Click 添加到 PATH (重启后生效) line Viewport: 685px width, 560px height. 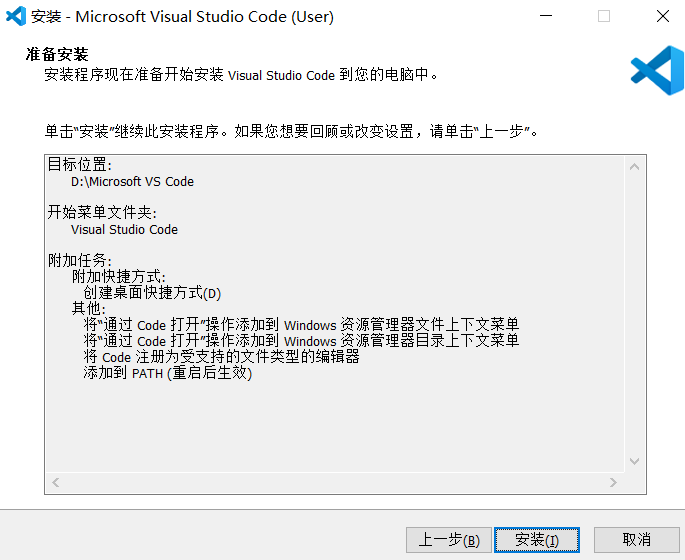168,373
